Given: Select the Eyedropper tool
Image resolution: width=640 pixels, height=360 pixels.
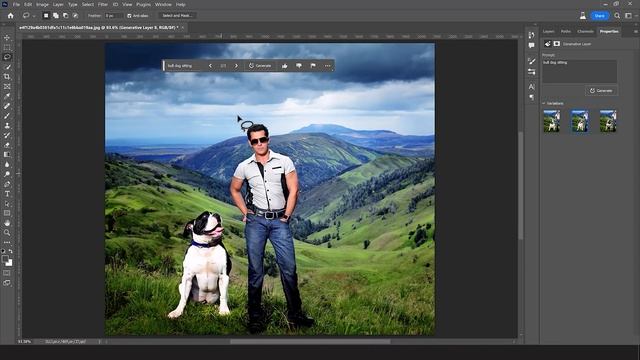Looking at the screenshot, I should [x=7, y=96].
